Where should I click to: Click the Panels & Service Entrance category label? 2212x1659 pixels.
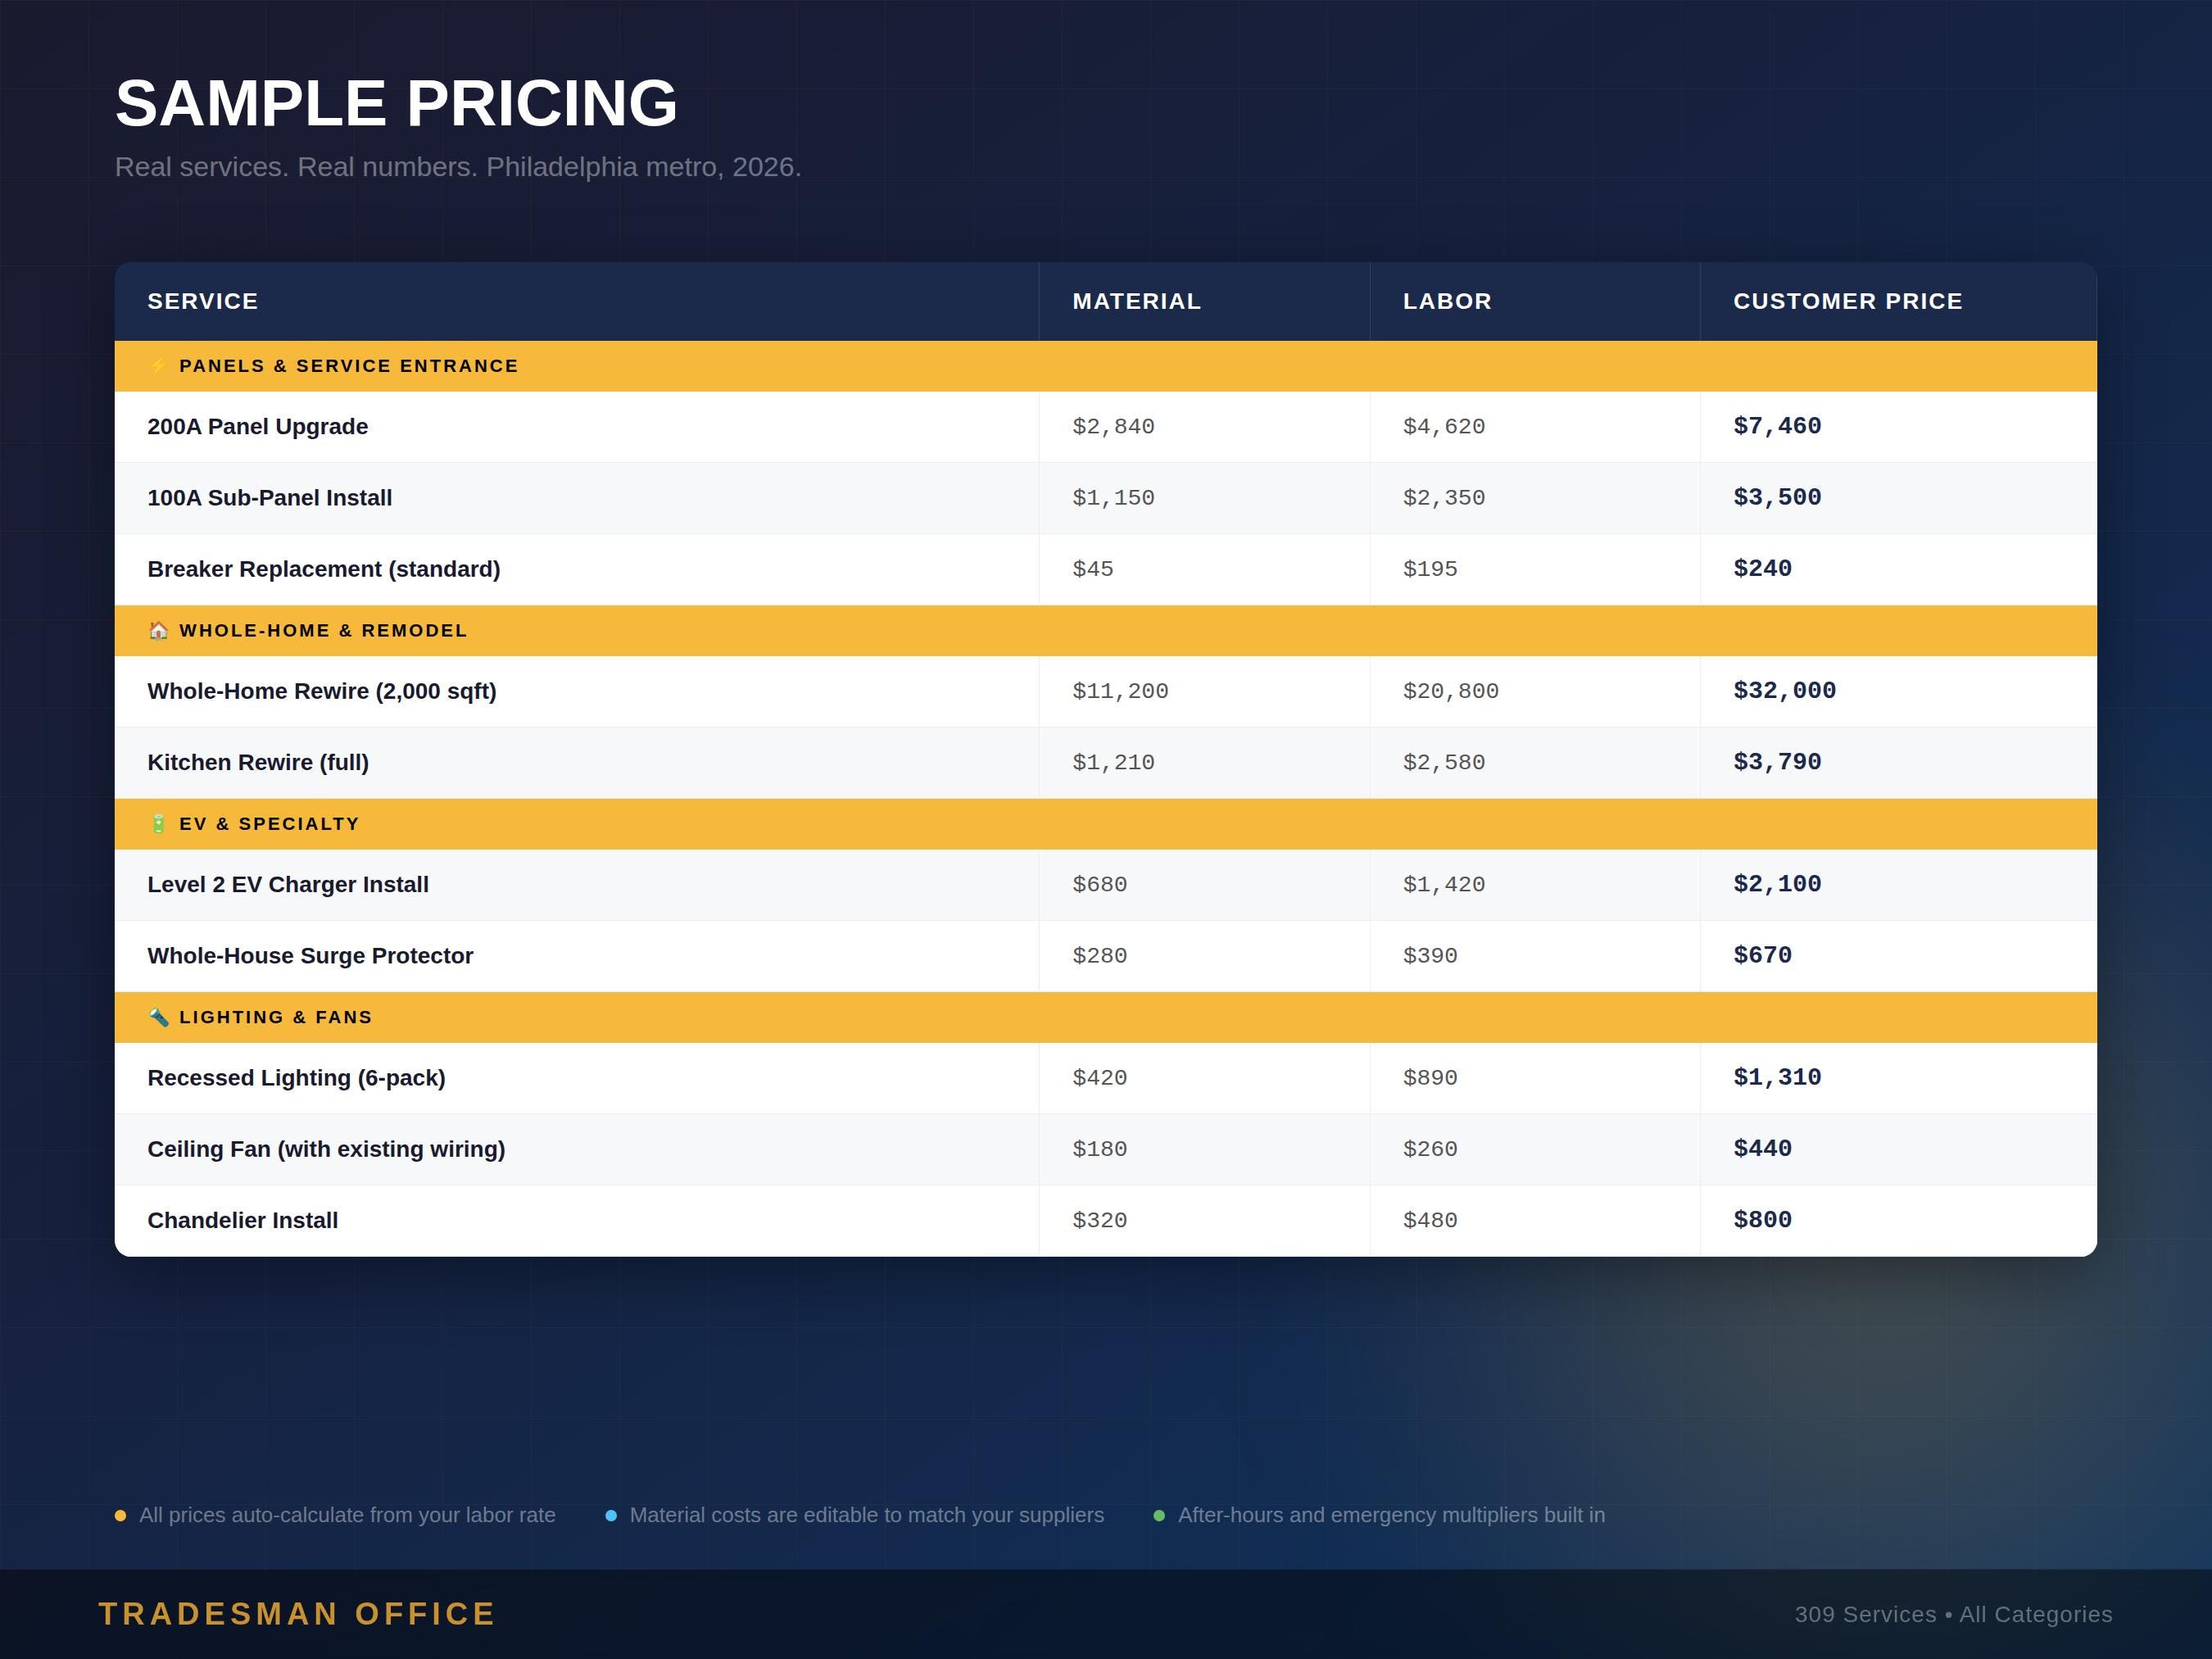(x=349, y=366)
